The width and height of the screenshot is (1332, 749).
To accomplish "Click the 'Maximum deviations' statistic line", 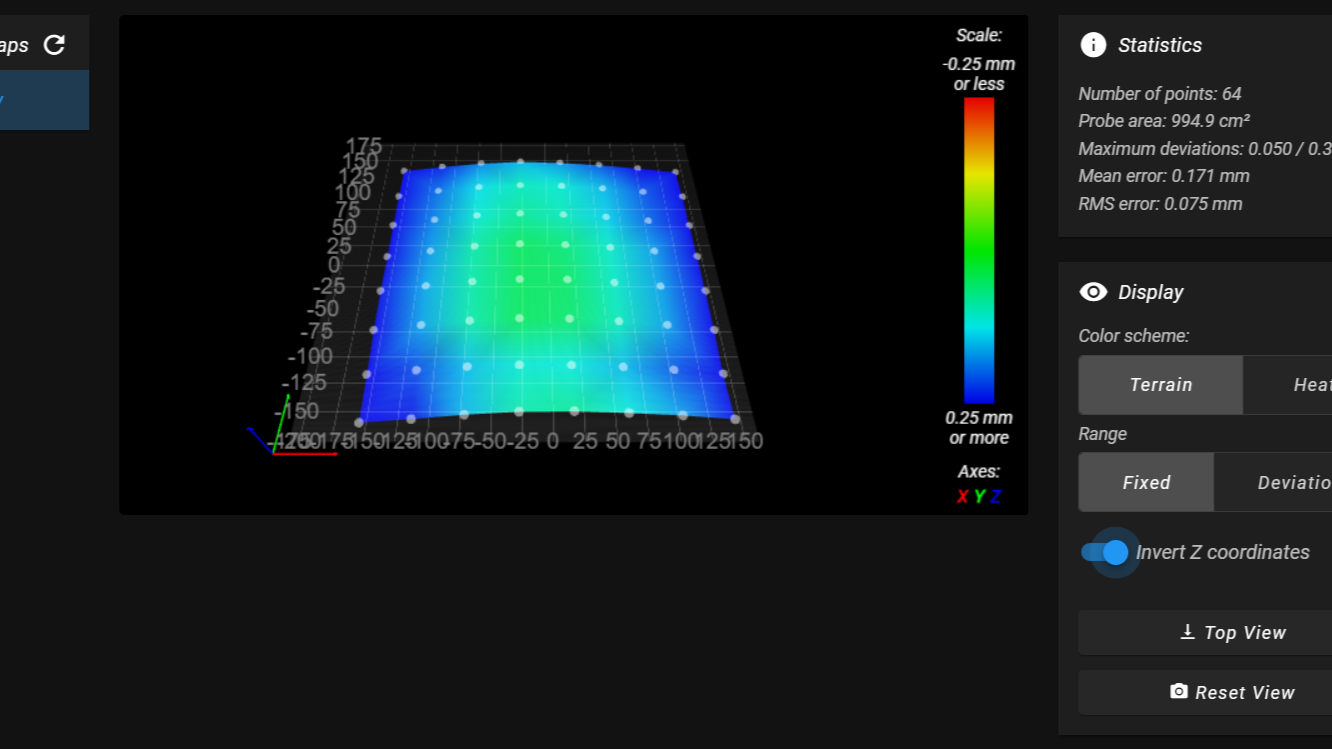I will point(1205,149).
